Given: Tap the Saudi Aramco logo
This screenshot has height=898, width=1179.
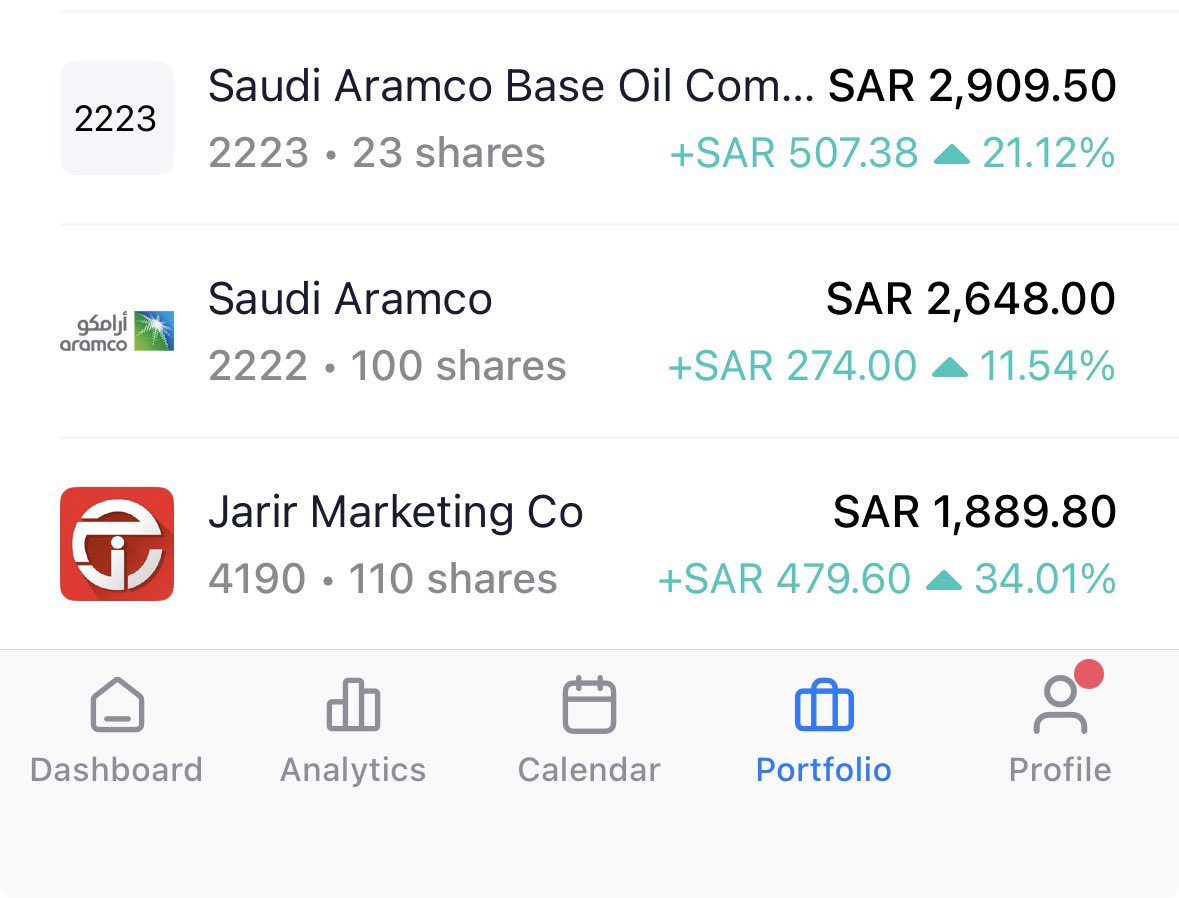Looking at the screenshot, I should (x=117, y=331).
